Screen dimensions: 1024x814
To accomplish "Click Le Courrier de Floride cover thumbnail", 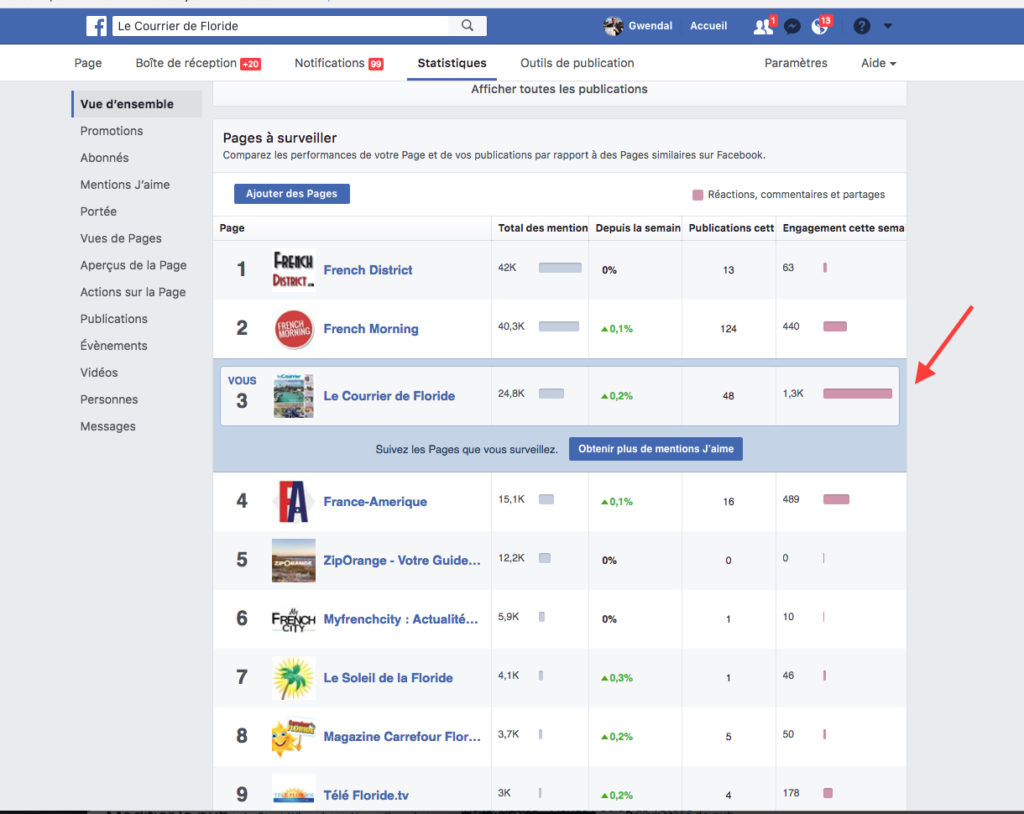I will 293,396.
